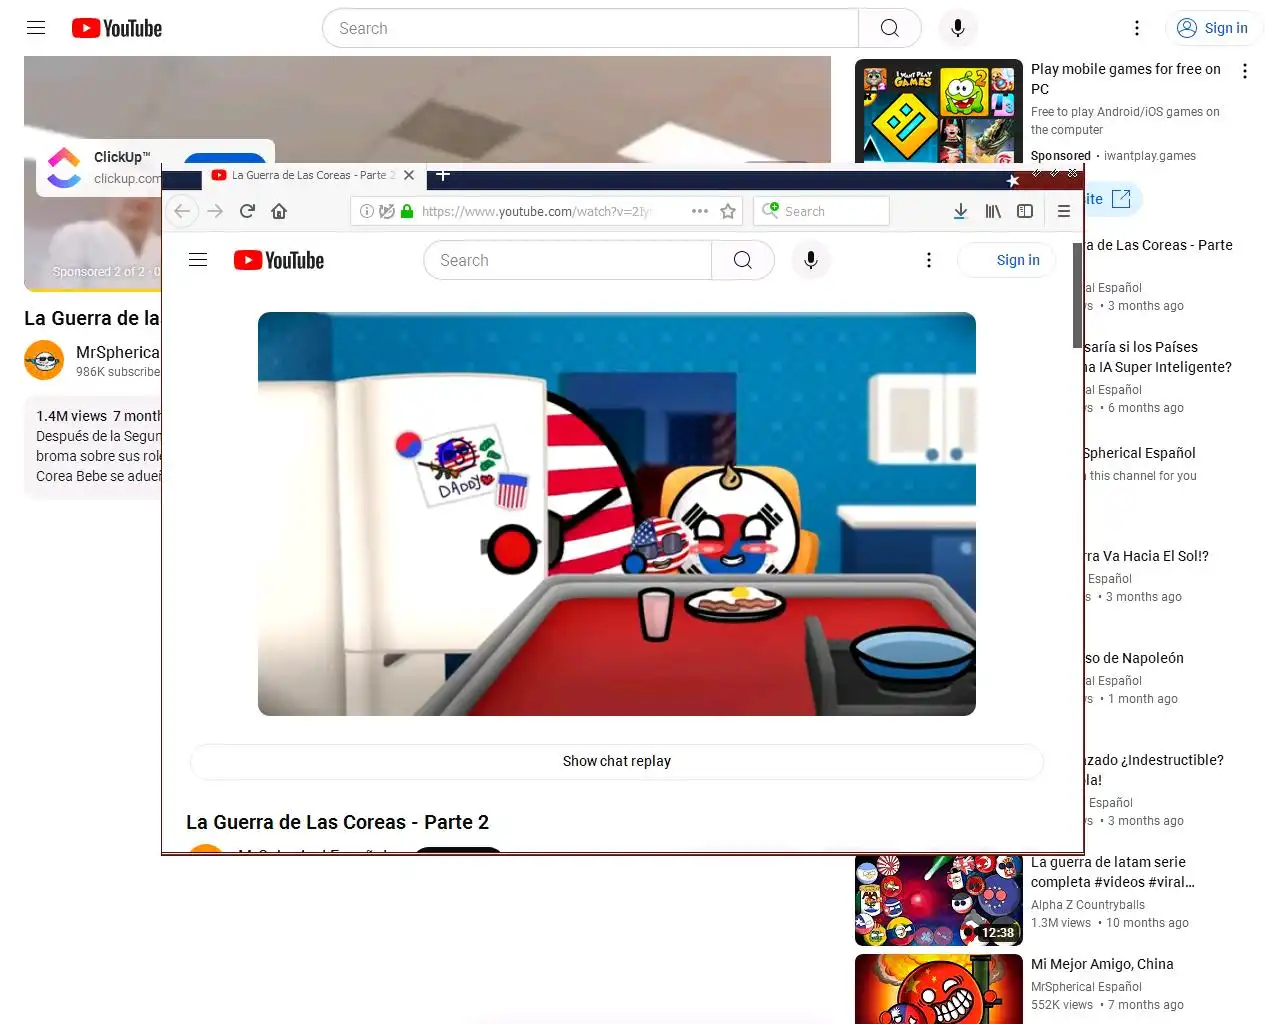This screenshot has width=1280, height=1024.
Task: Click title ending ¿Indestructible? in sidebar
Action: [x=1154, y=770]
